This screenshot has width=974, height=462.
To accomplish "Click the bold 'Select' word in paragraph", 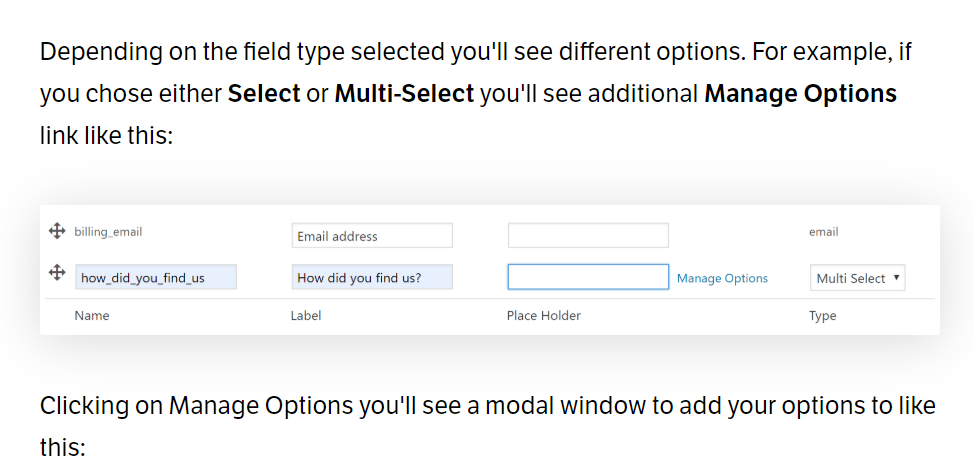I will click(x=264, y=94).
